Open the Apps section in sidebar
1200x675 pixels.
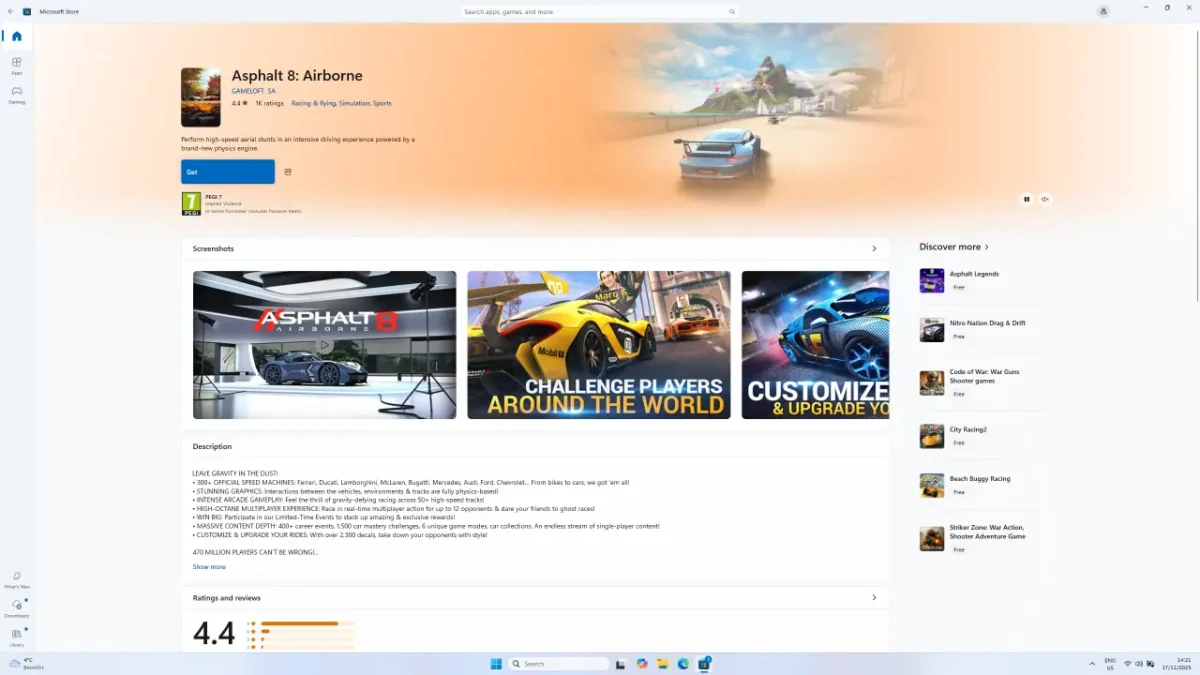(x=16, y=65)
